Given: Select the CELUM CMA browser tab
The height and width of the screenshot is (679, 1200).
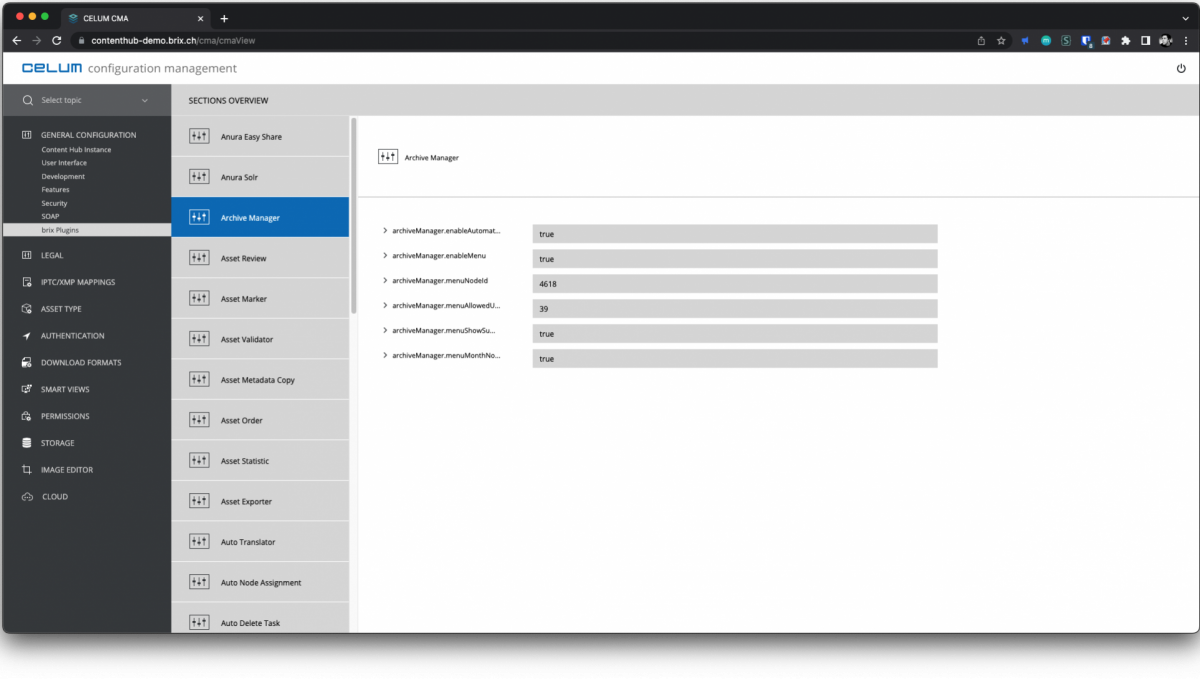Looking at the screenshot, I should (x=135, y=18).
